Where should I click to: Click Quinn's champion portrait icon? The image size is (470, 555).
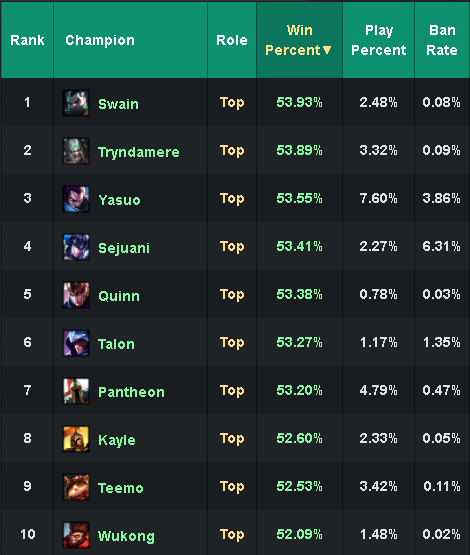[x=76, y=295]
